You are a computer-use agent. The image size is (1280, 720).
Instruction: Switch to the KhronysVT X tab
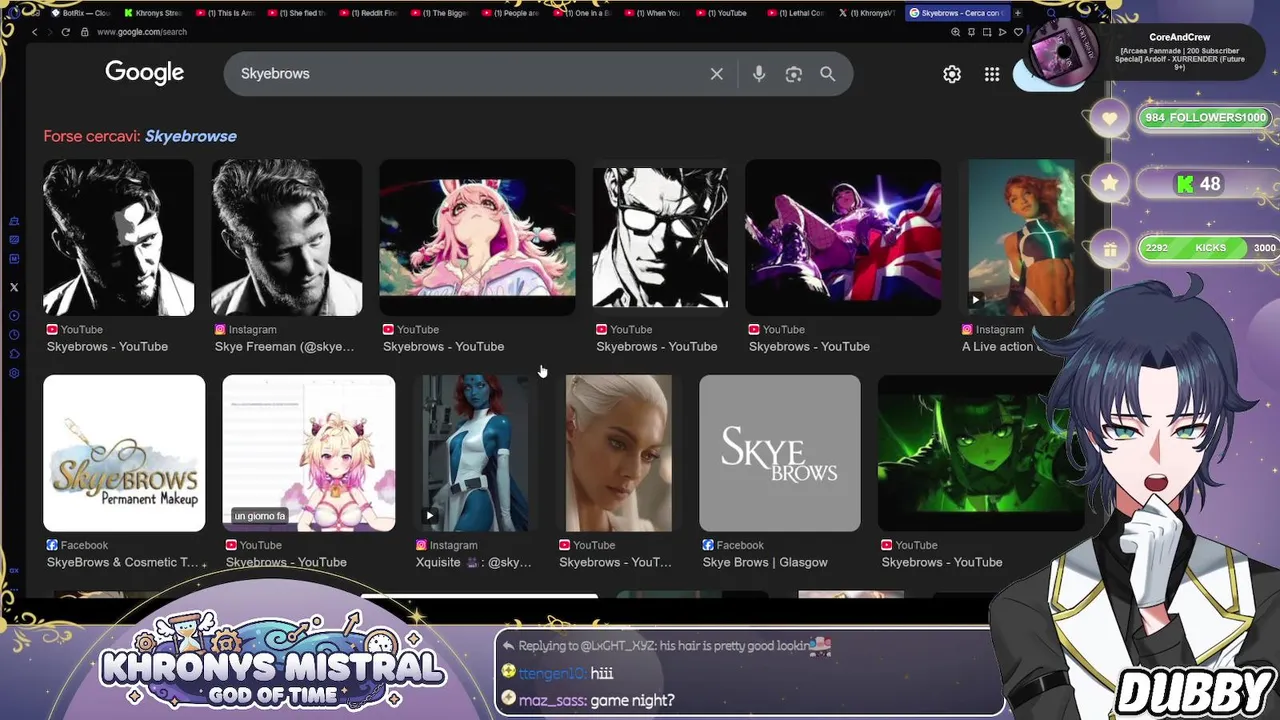[x=867, y=13]
